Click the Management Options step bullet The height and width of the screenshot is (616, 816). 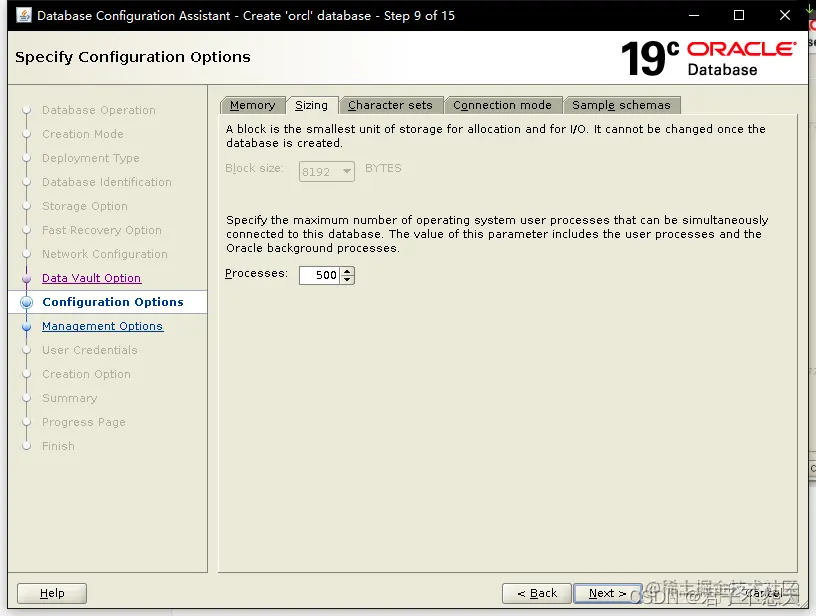[27, 326]
